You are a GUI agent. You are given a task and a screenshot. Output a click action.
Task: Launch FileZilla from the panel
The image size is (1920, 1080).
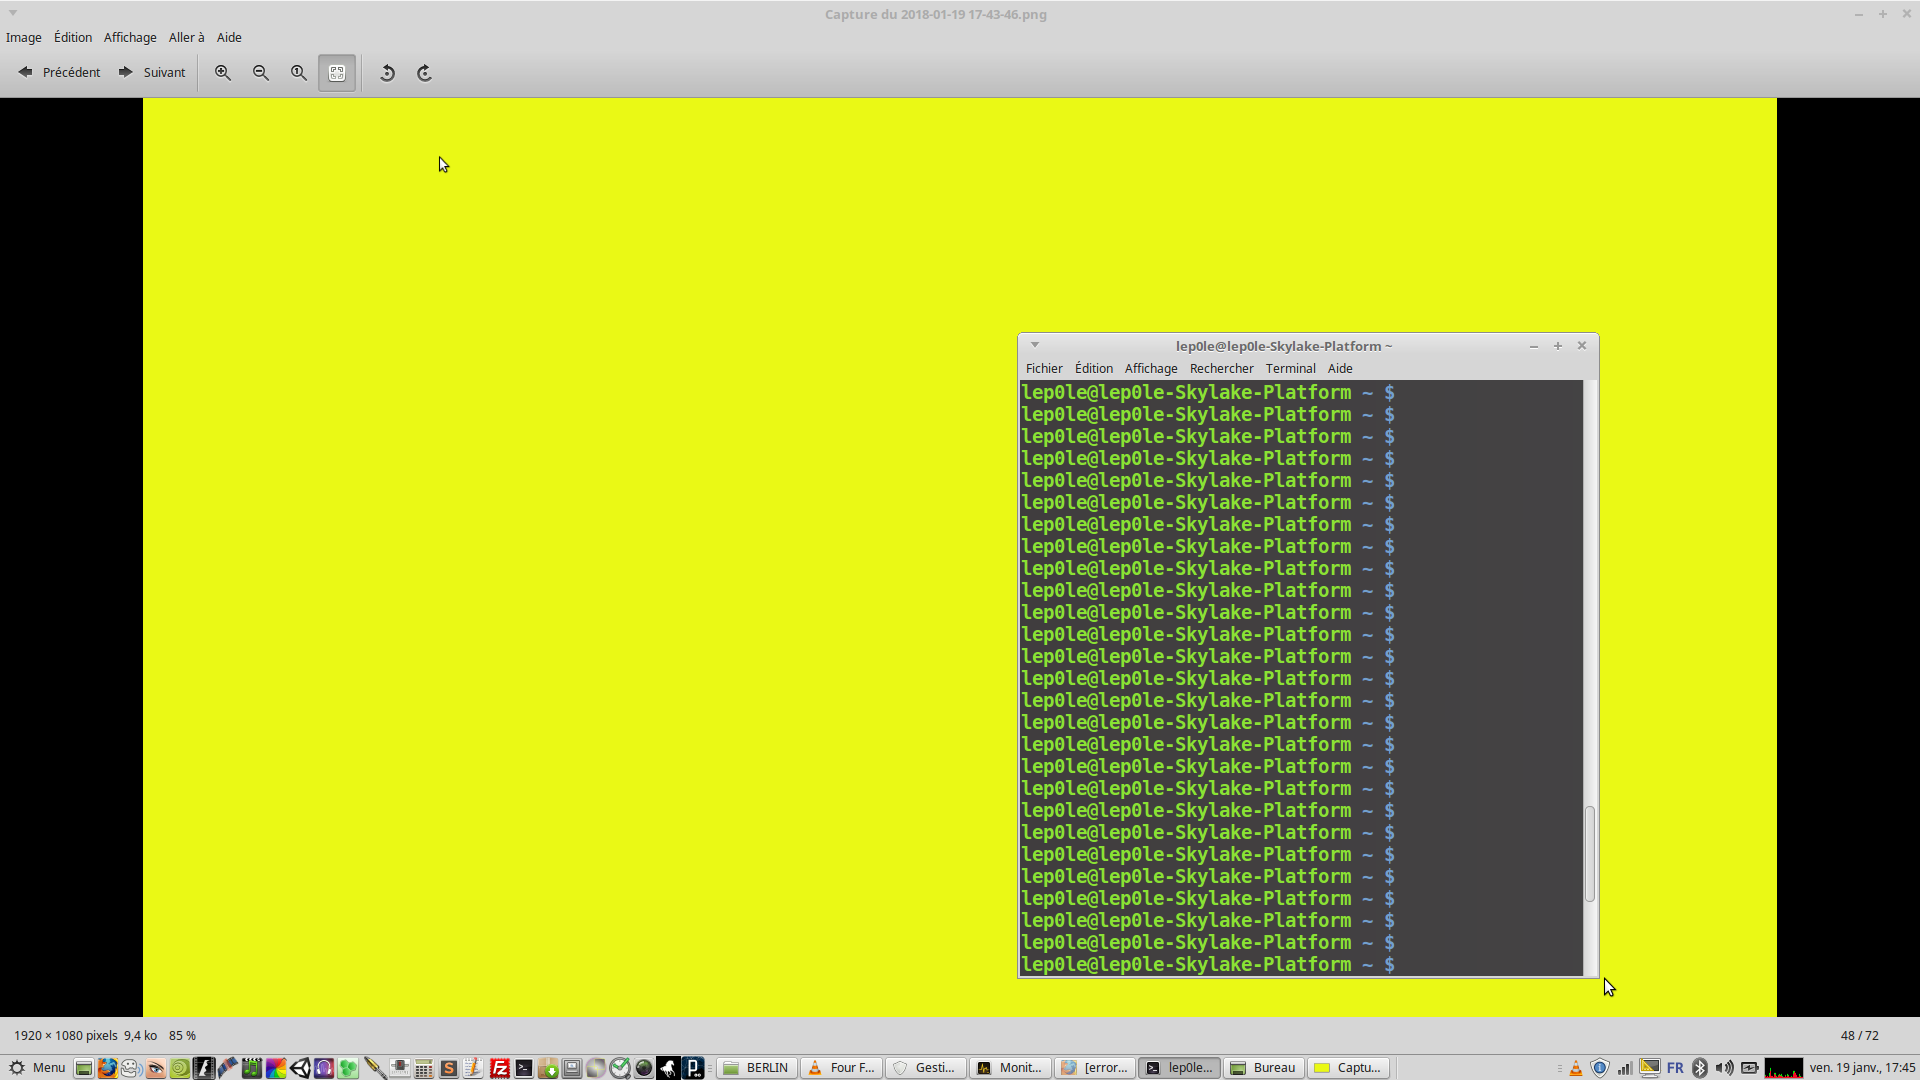click(x=500, y=1068)
